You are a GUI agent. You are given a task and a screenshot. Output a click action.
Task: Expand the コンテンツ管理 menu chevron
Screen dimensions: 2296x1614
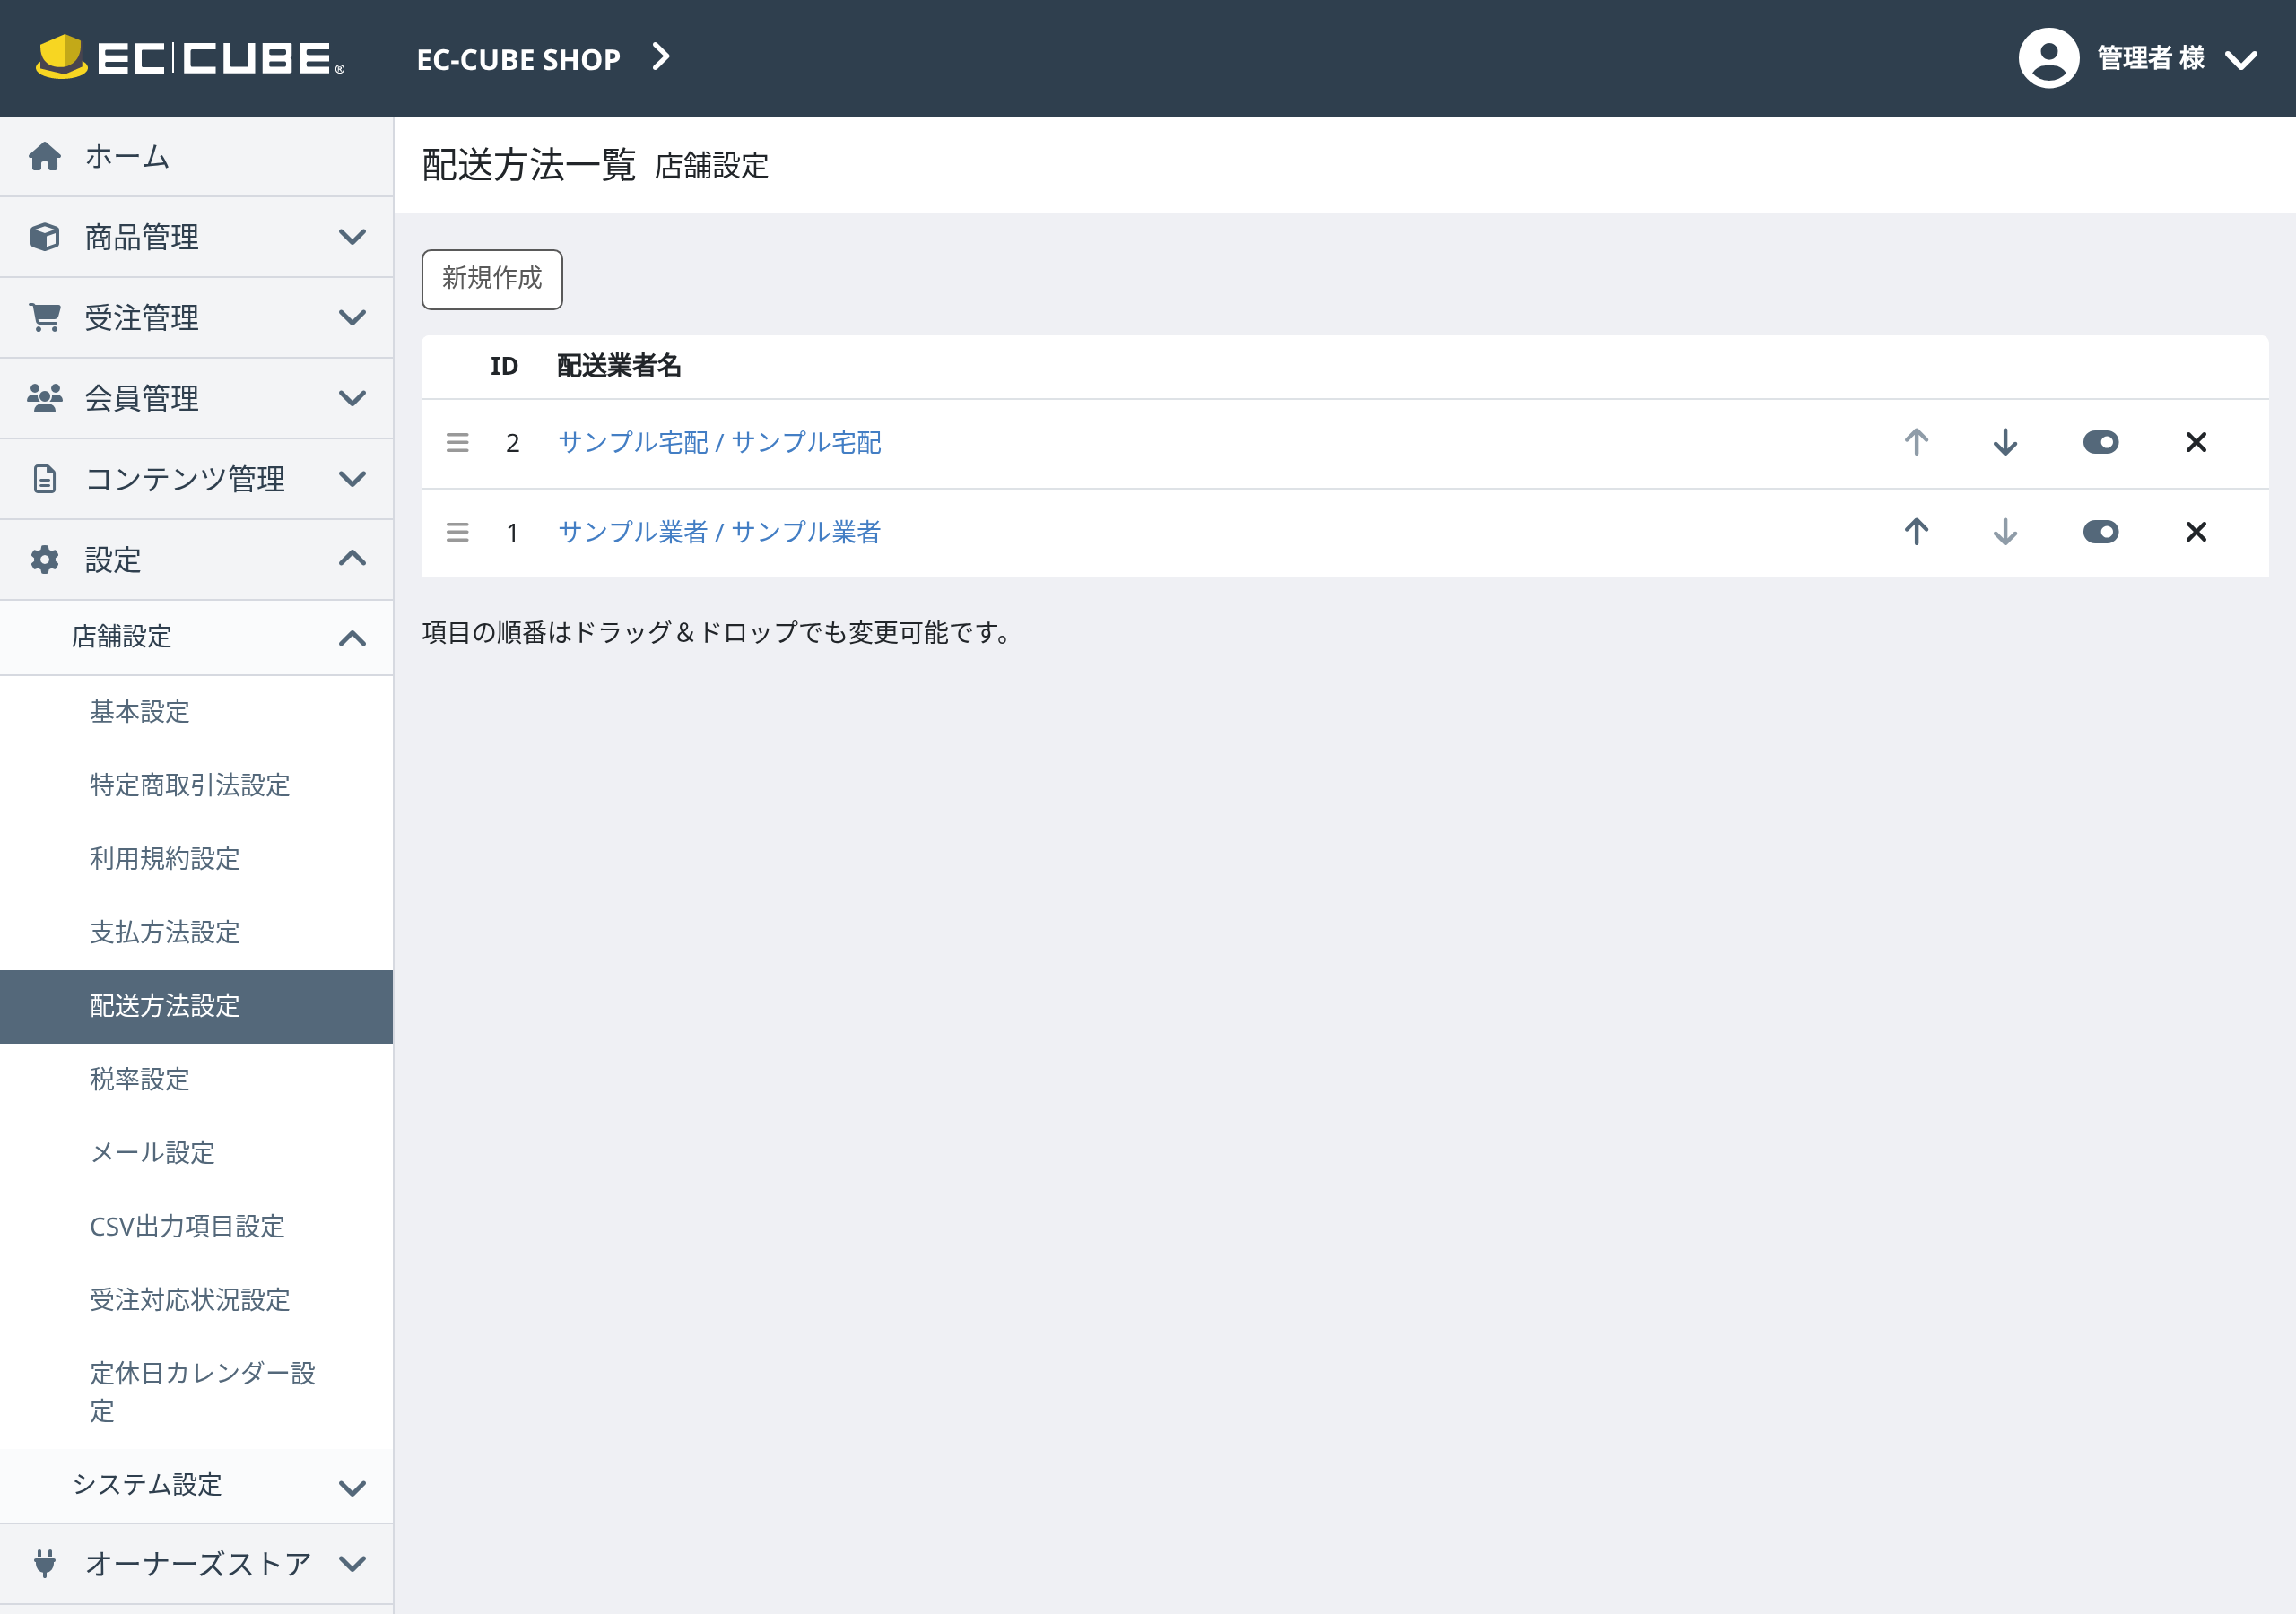(352, 479)
